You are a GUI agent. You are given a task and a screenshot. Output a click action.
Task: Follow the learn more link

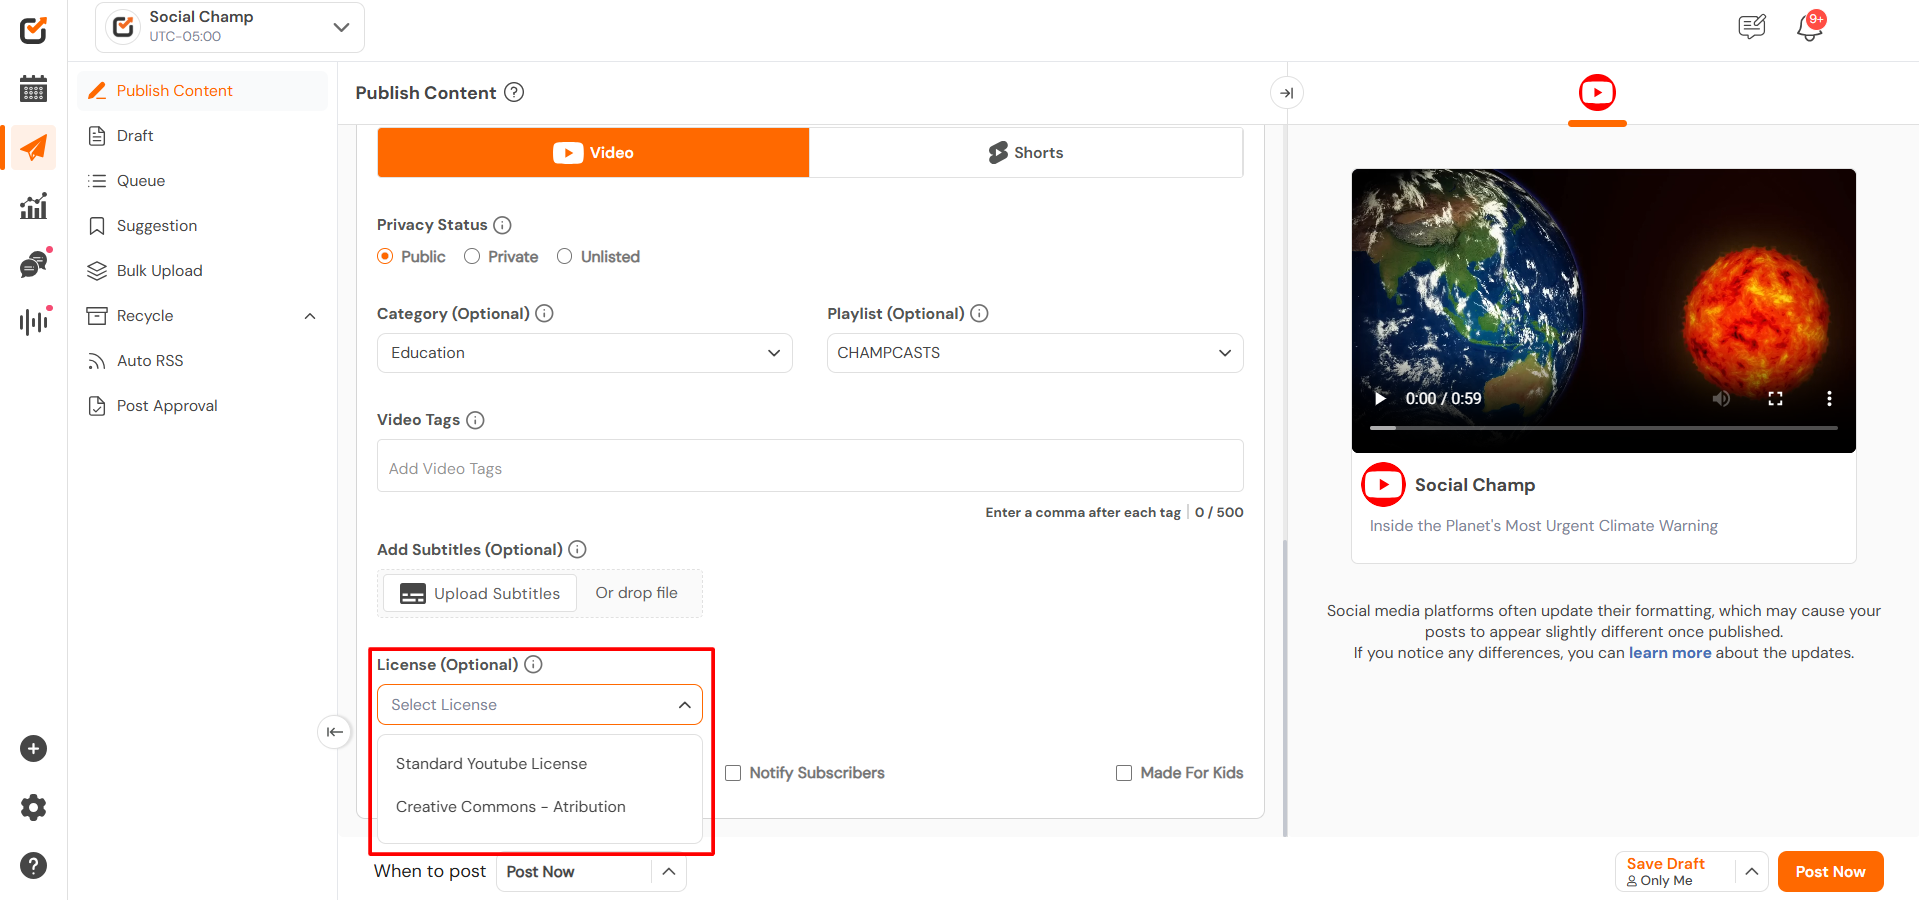click(1669, 653)
